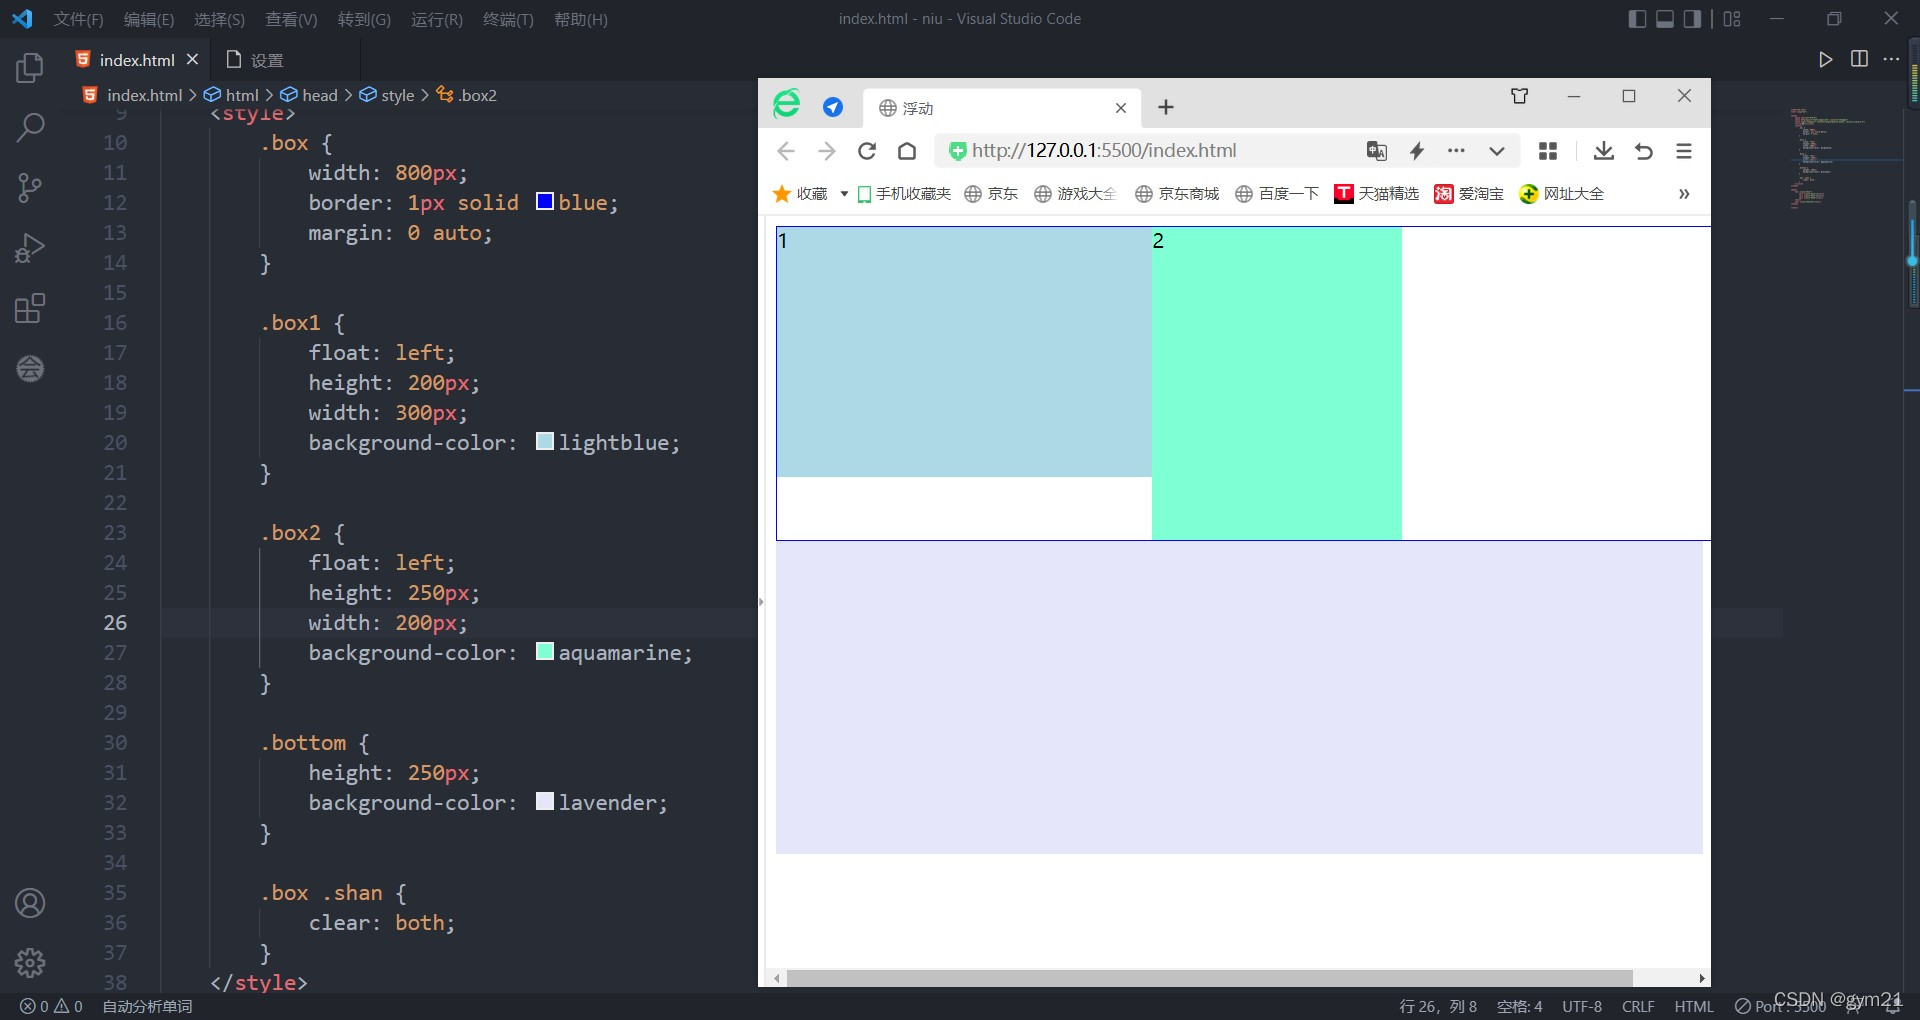The image size is (1920, 1020).
Task: Click the lavender color swatch
Action: click(545, 801)
